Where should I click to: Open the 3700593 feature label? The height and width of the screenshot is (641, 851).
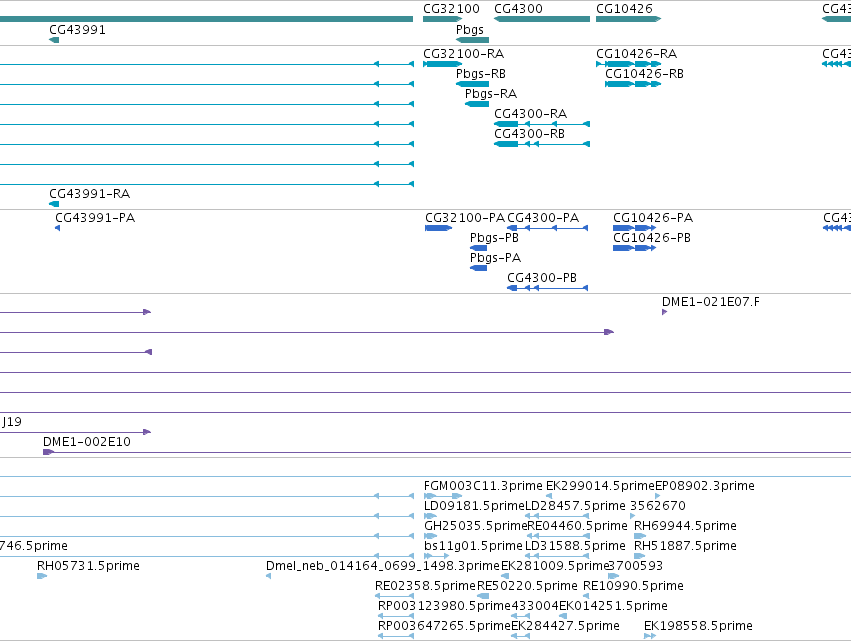point(636,566)
